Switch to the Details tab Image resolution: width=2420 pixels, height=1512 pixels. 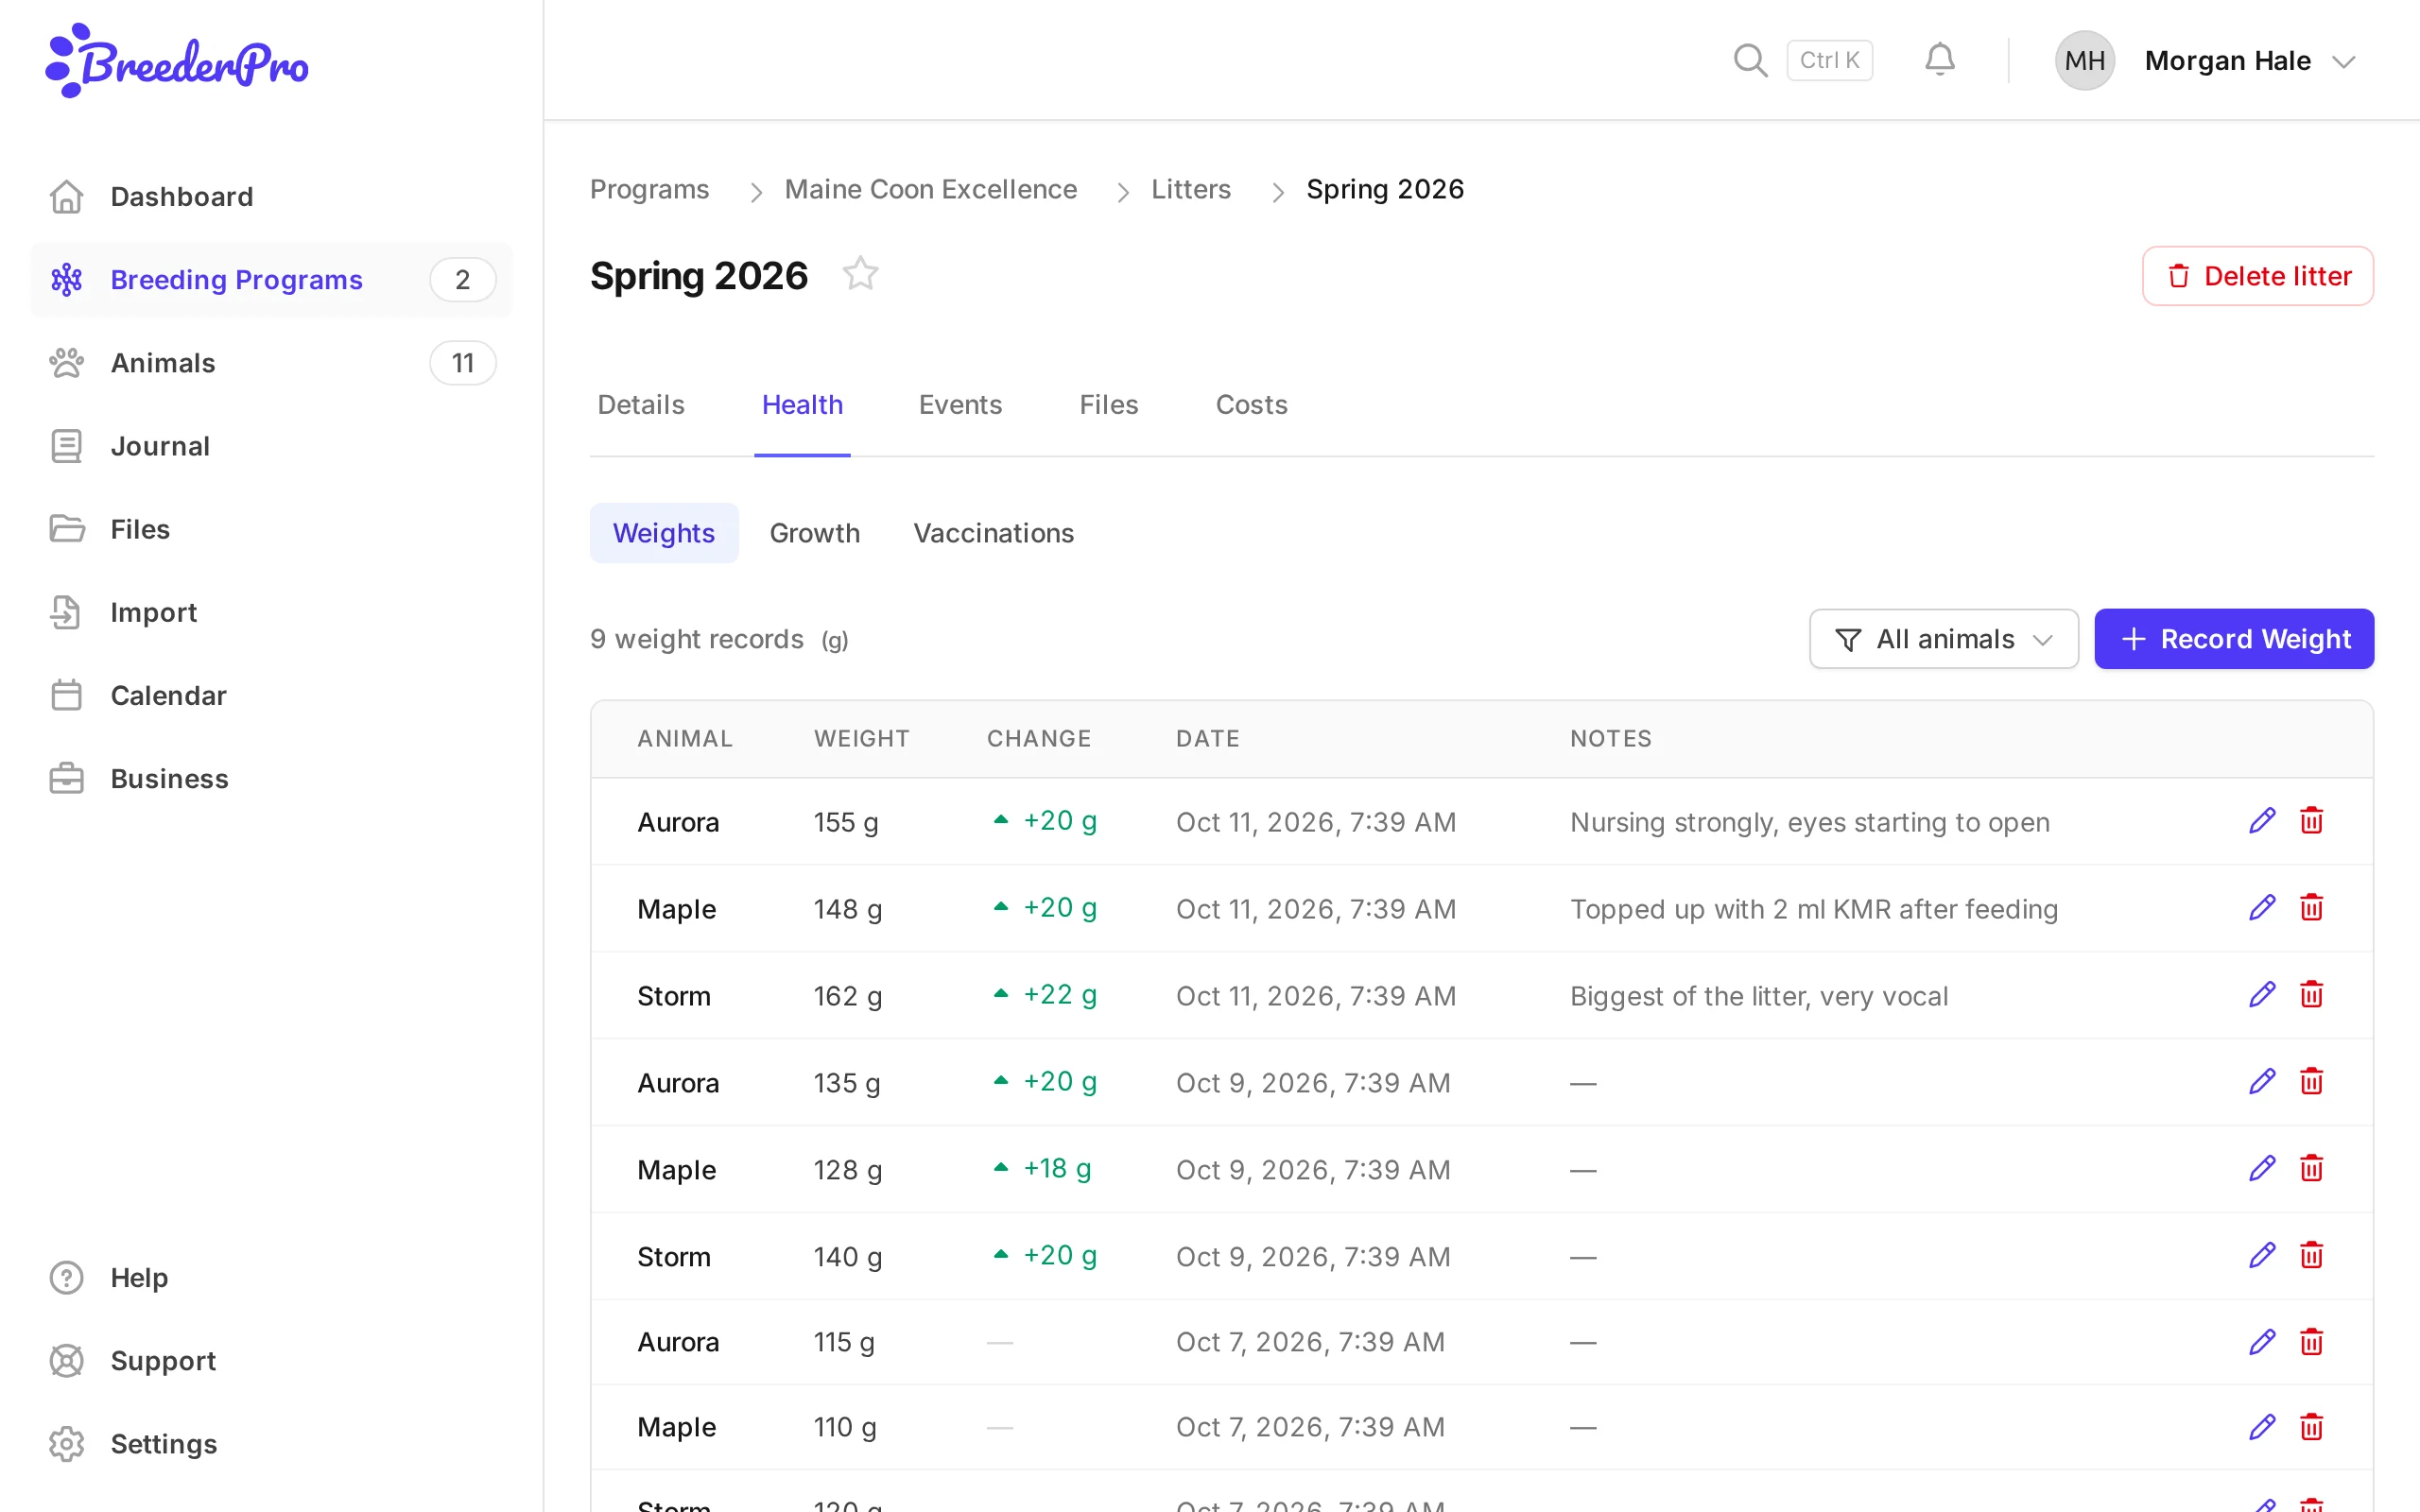tap(641, 404)
